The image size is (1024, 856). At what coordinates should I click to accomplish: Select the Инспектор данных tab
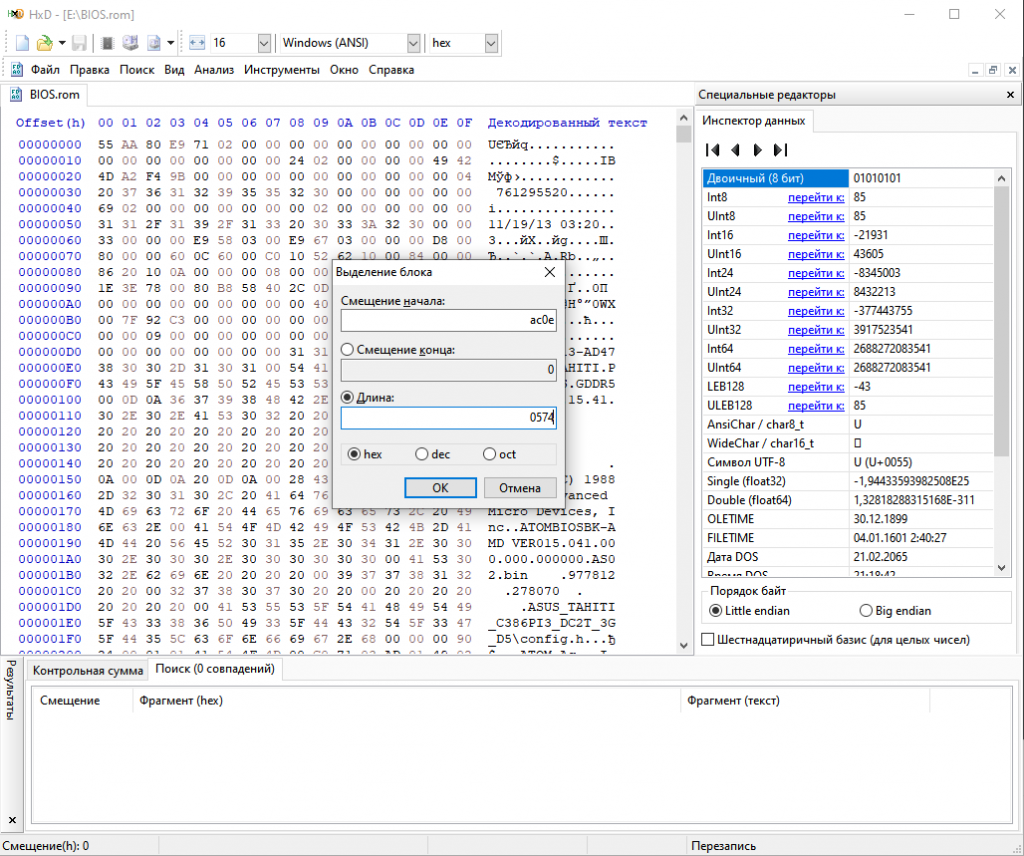point(754,121)
